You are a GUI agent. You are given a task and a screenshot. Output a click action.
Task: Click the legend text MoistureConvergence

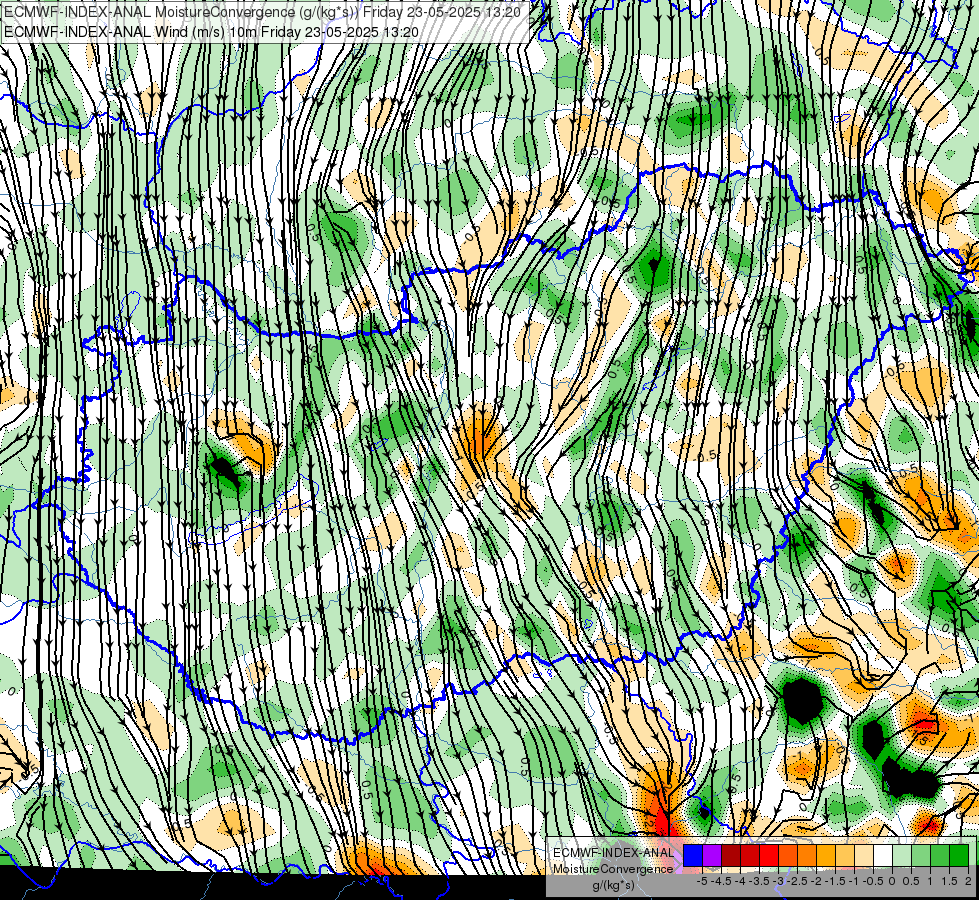[x=613, y=869]
